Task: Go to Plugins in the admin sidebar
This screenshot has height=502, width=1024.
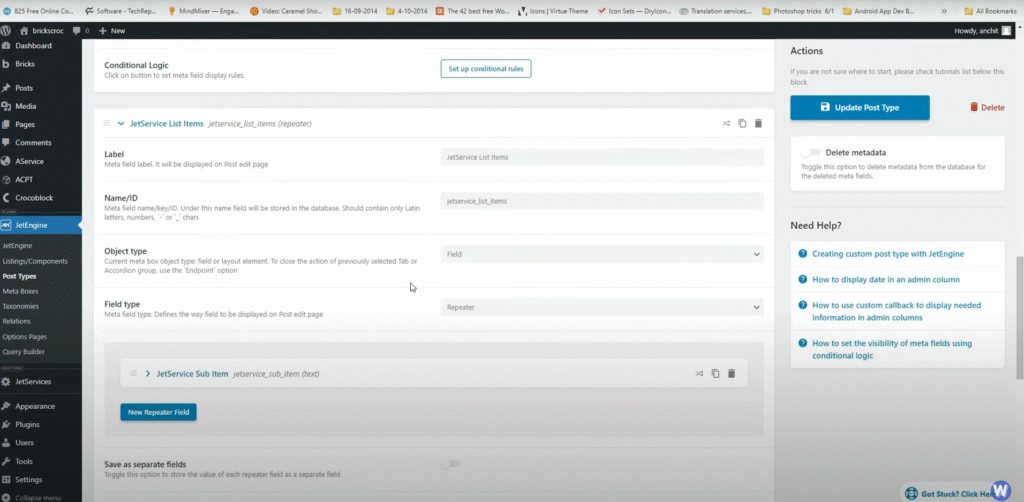Action: coord(29,424)
